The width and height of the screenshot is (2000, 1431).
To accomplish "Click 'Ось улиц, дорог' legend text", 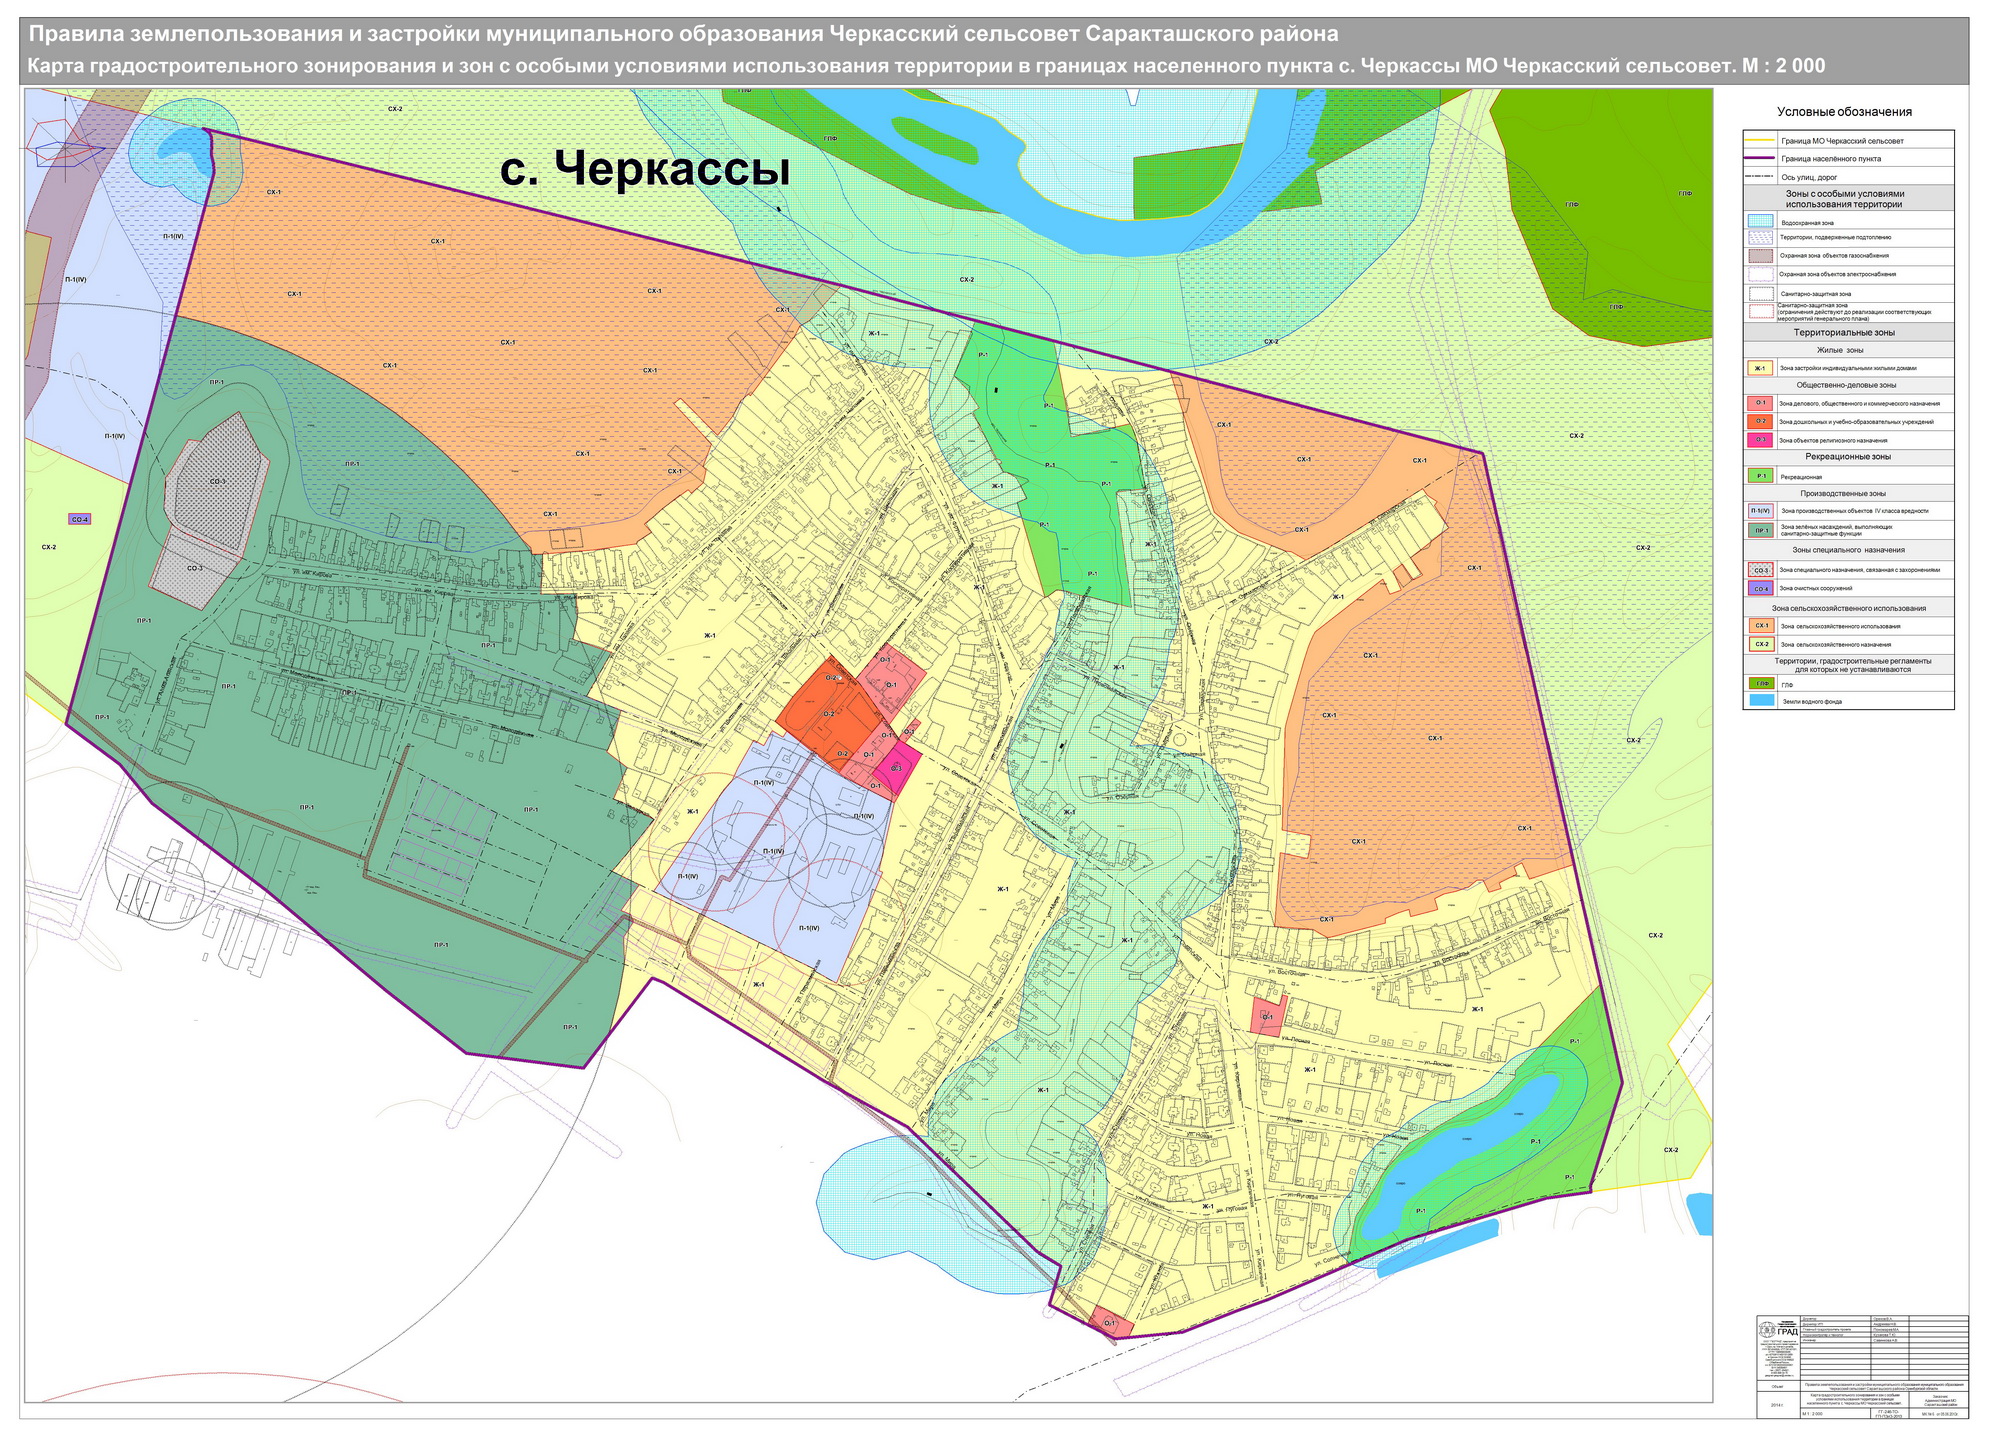I will point(1808,177).
